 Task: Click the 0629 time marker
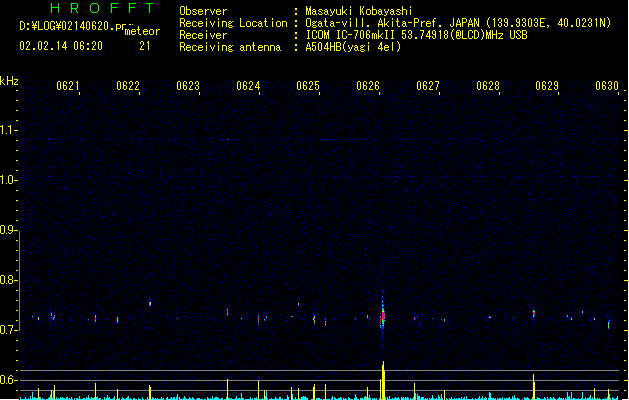pos(547,86)
